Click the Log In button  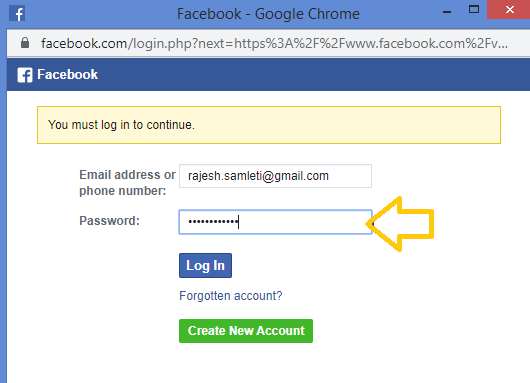205,265
